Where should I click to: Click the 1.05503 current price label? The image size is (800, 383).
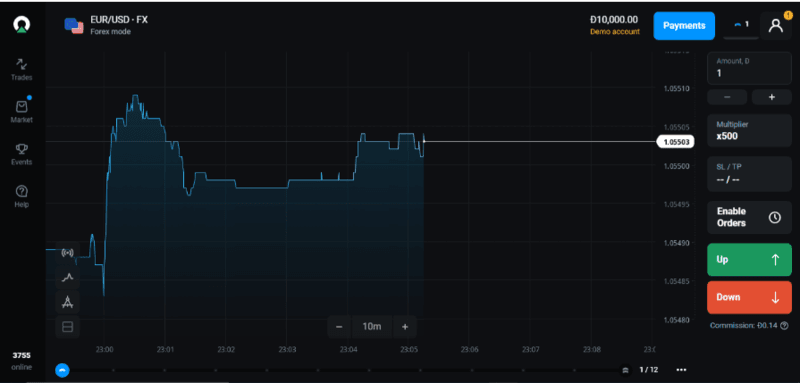pos(675,142)
